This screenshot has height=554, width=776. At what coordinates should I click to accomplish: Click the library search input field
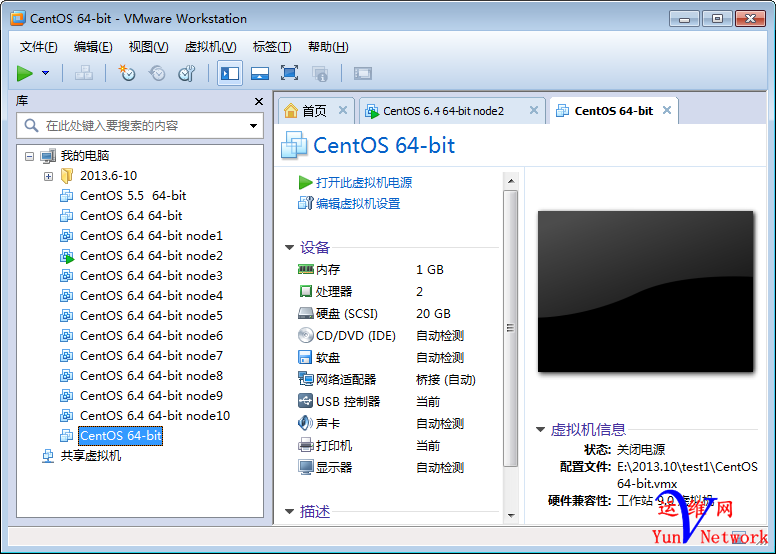(x=140, y=126)
